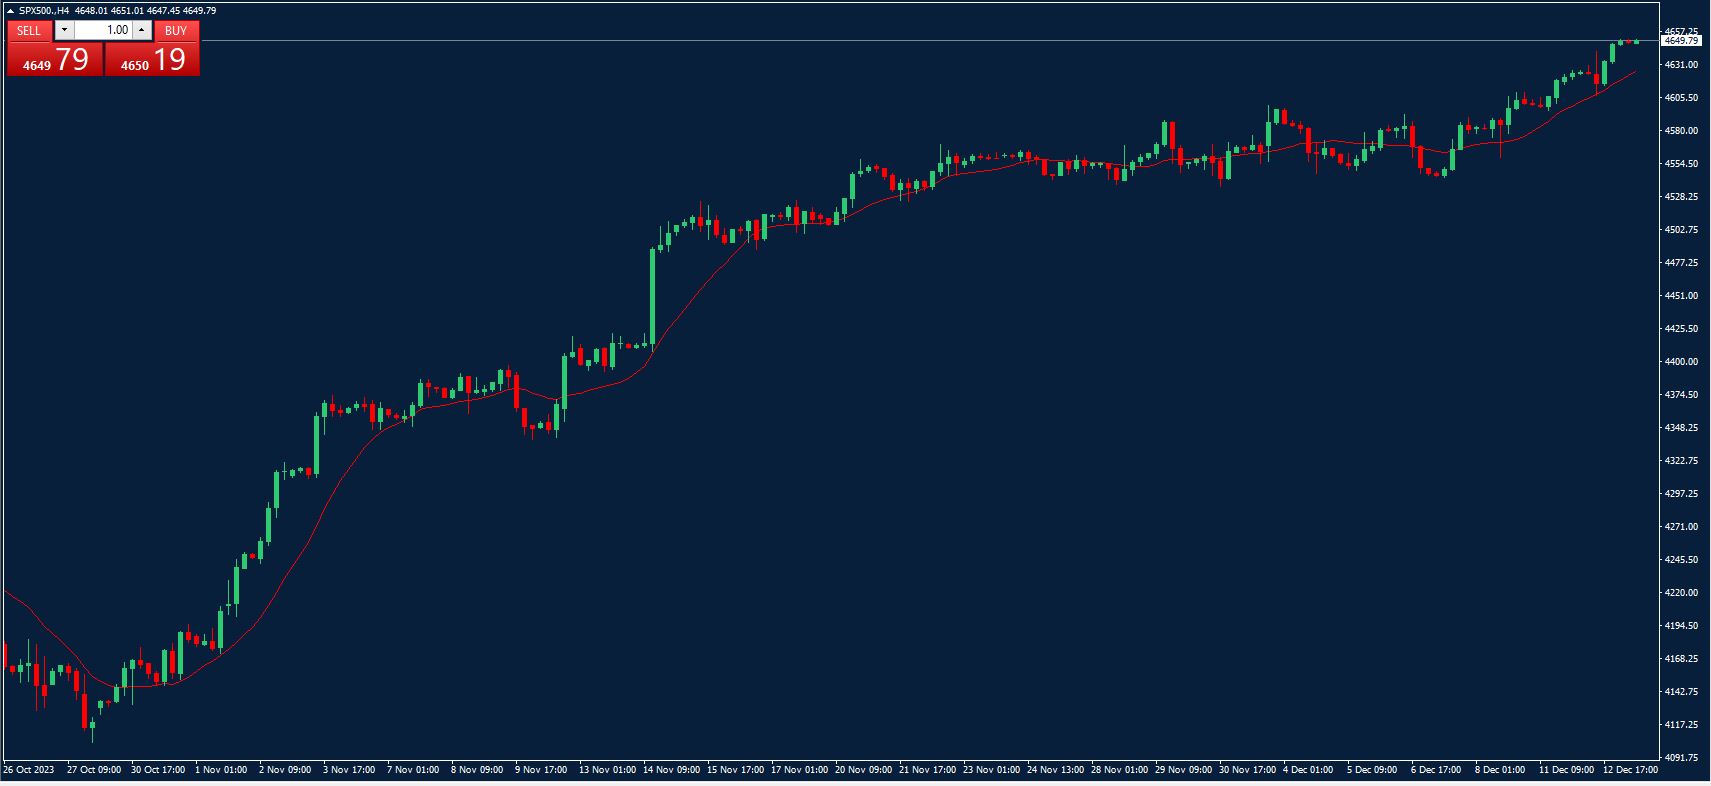Click the SELL button
Image resolution: width=1711 pixels, height=786 pixels.
pos(29,31)
